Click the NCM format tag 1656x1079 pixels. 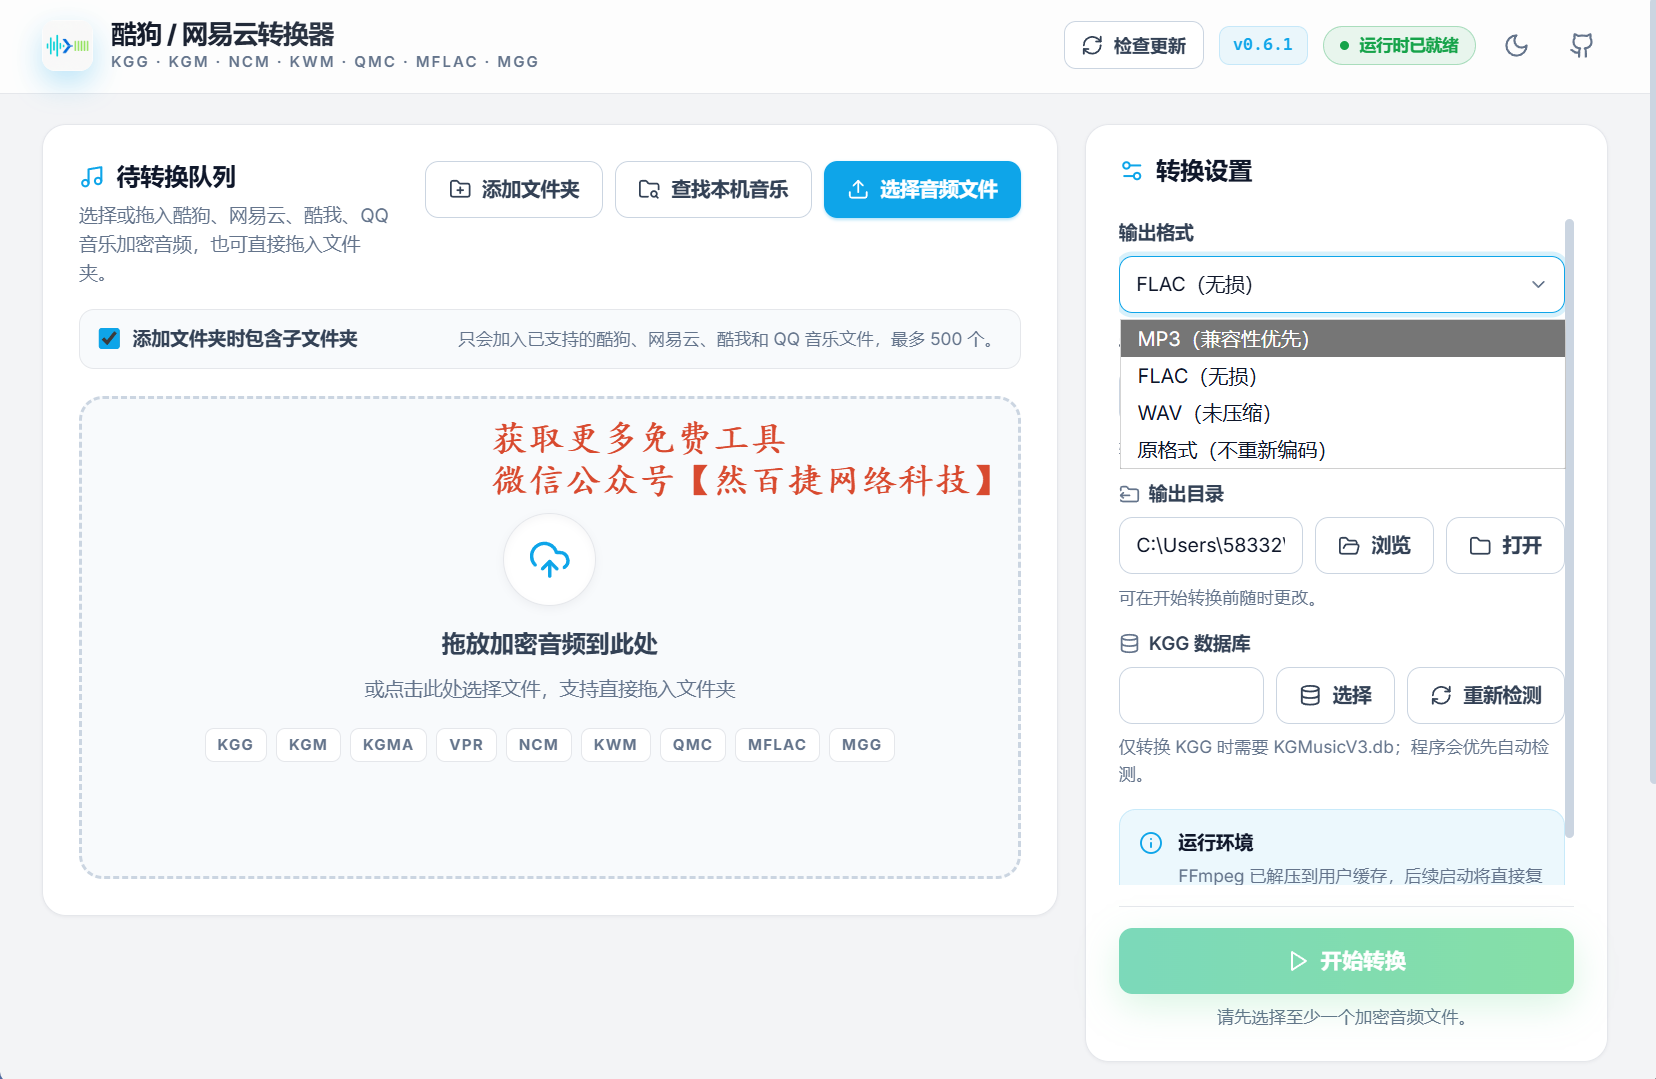[539, 745]
